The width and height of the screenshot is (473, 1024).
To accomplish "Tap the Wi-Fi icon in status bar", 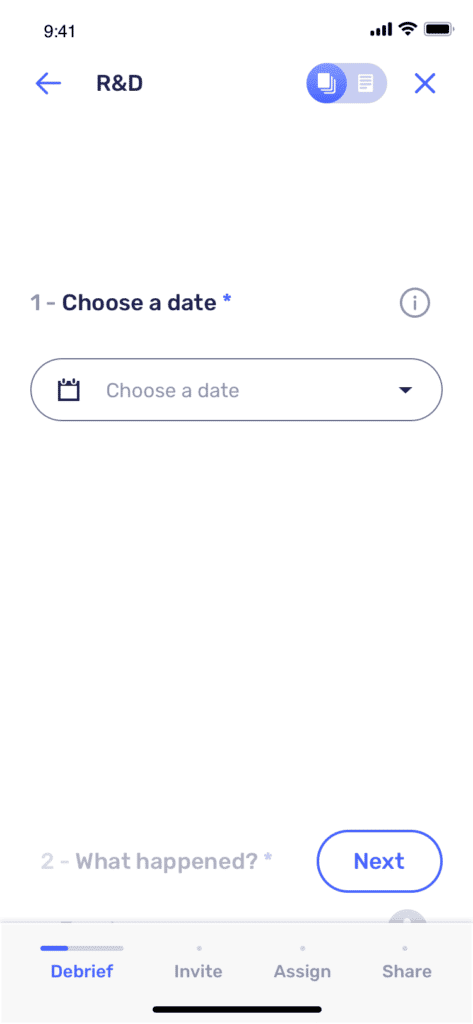I will pyautogui.click(x=408, y=29).
